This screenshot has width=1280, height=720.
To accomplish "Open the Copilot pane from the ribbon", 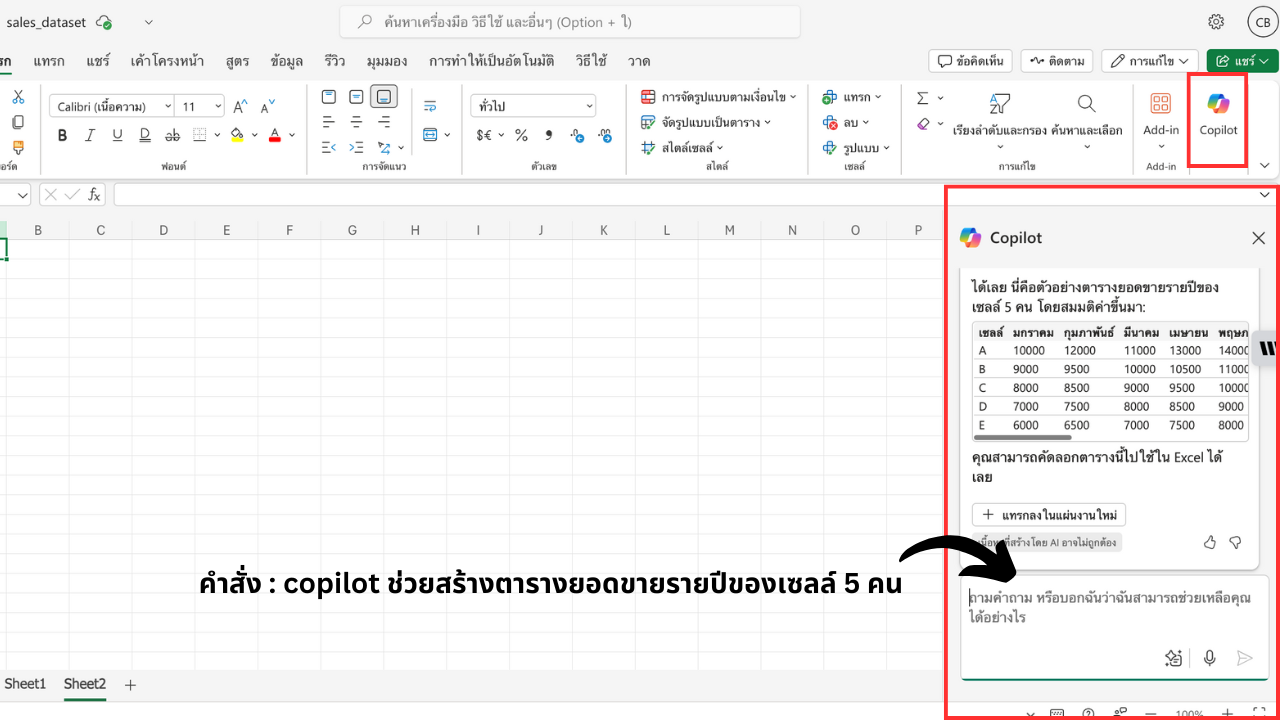I will point(1218,113).
